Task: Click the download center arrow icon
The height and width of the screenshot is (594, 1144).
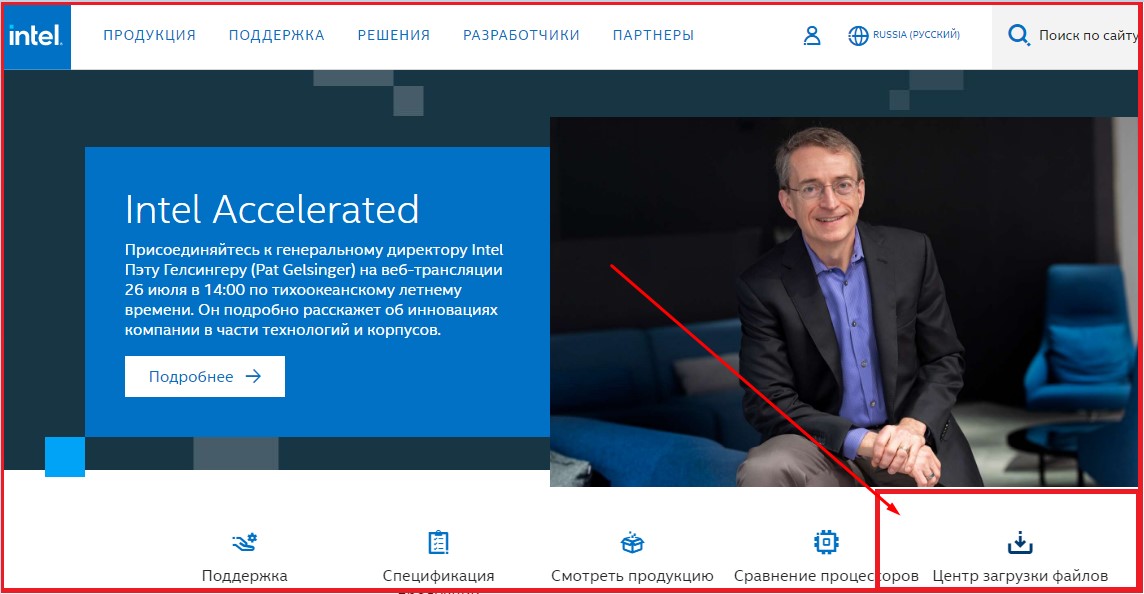Action: (1020, 543)
